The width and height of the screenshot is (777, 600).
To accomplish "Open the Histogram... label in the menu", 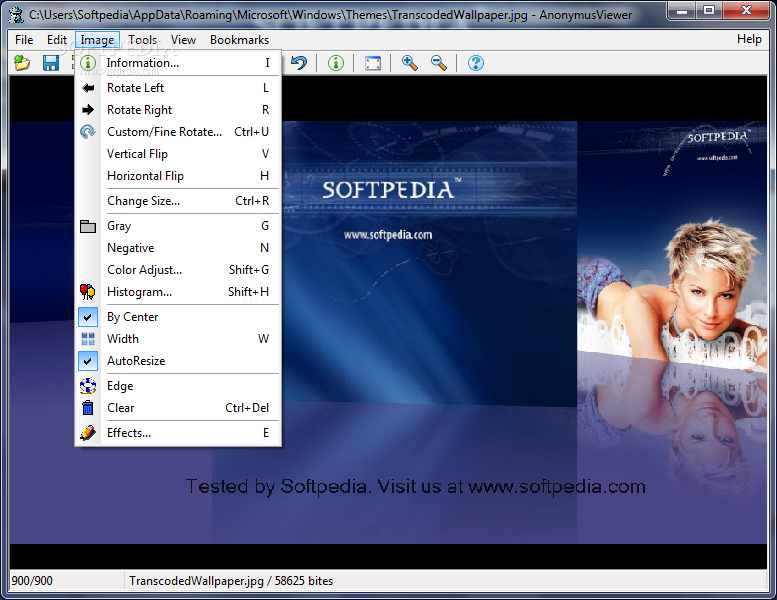I will [x=139, y=292].
